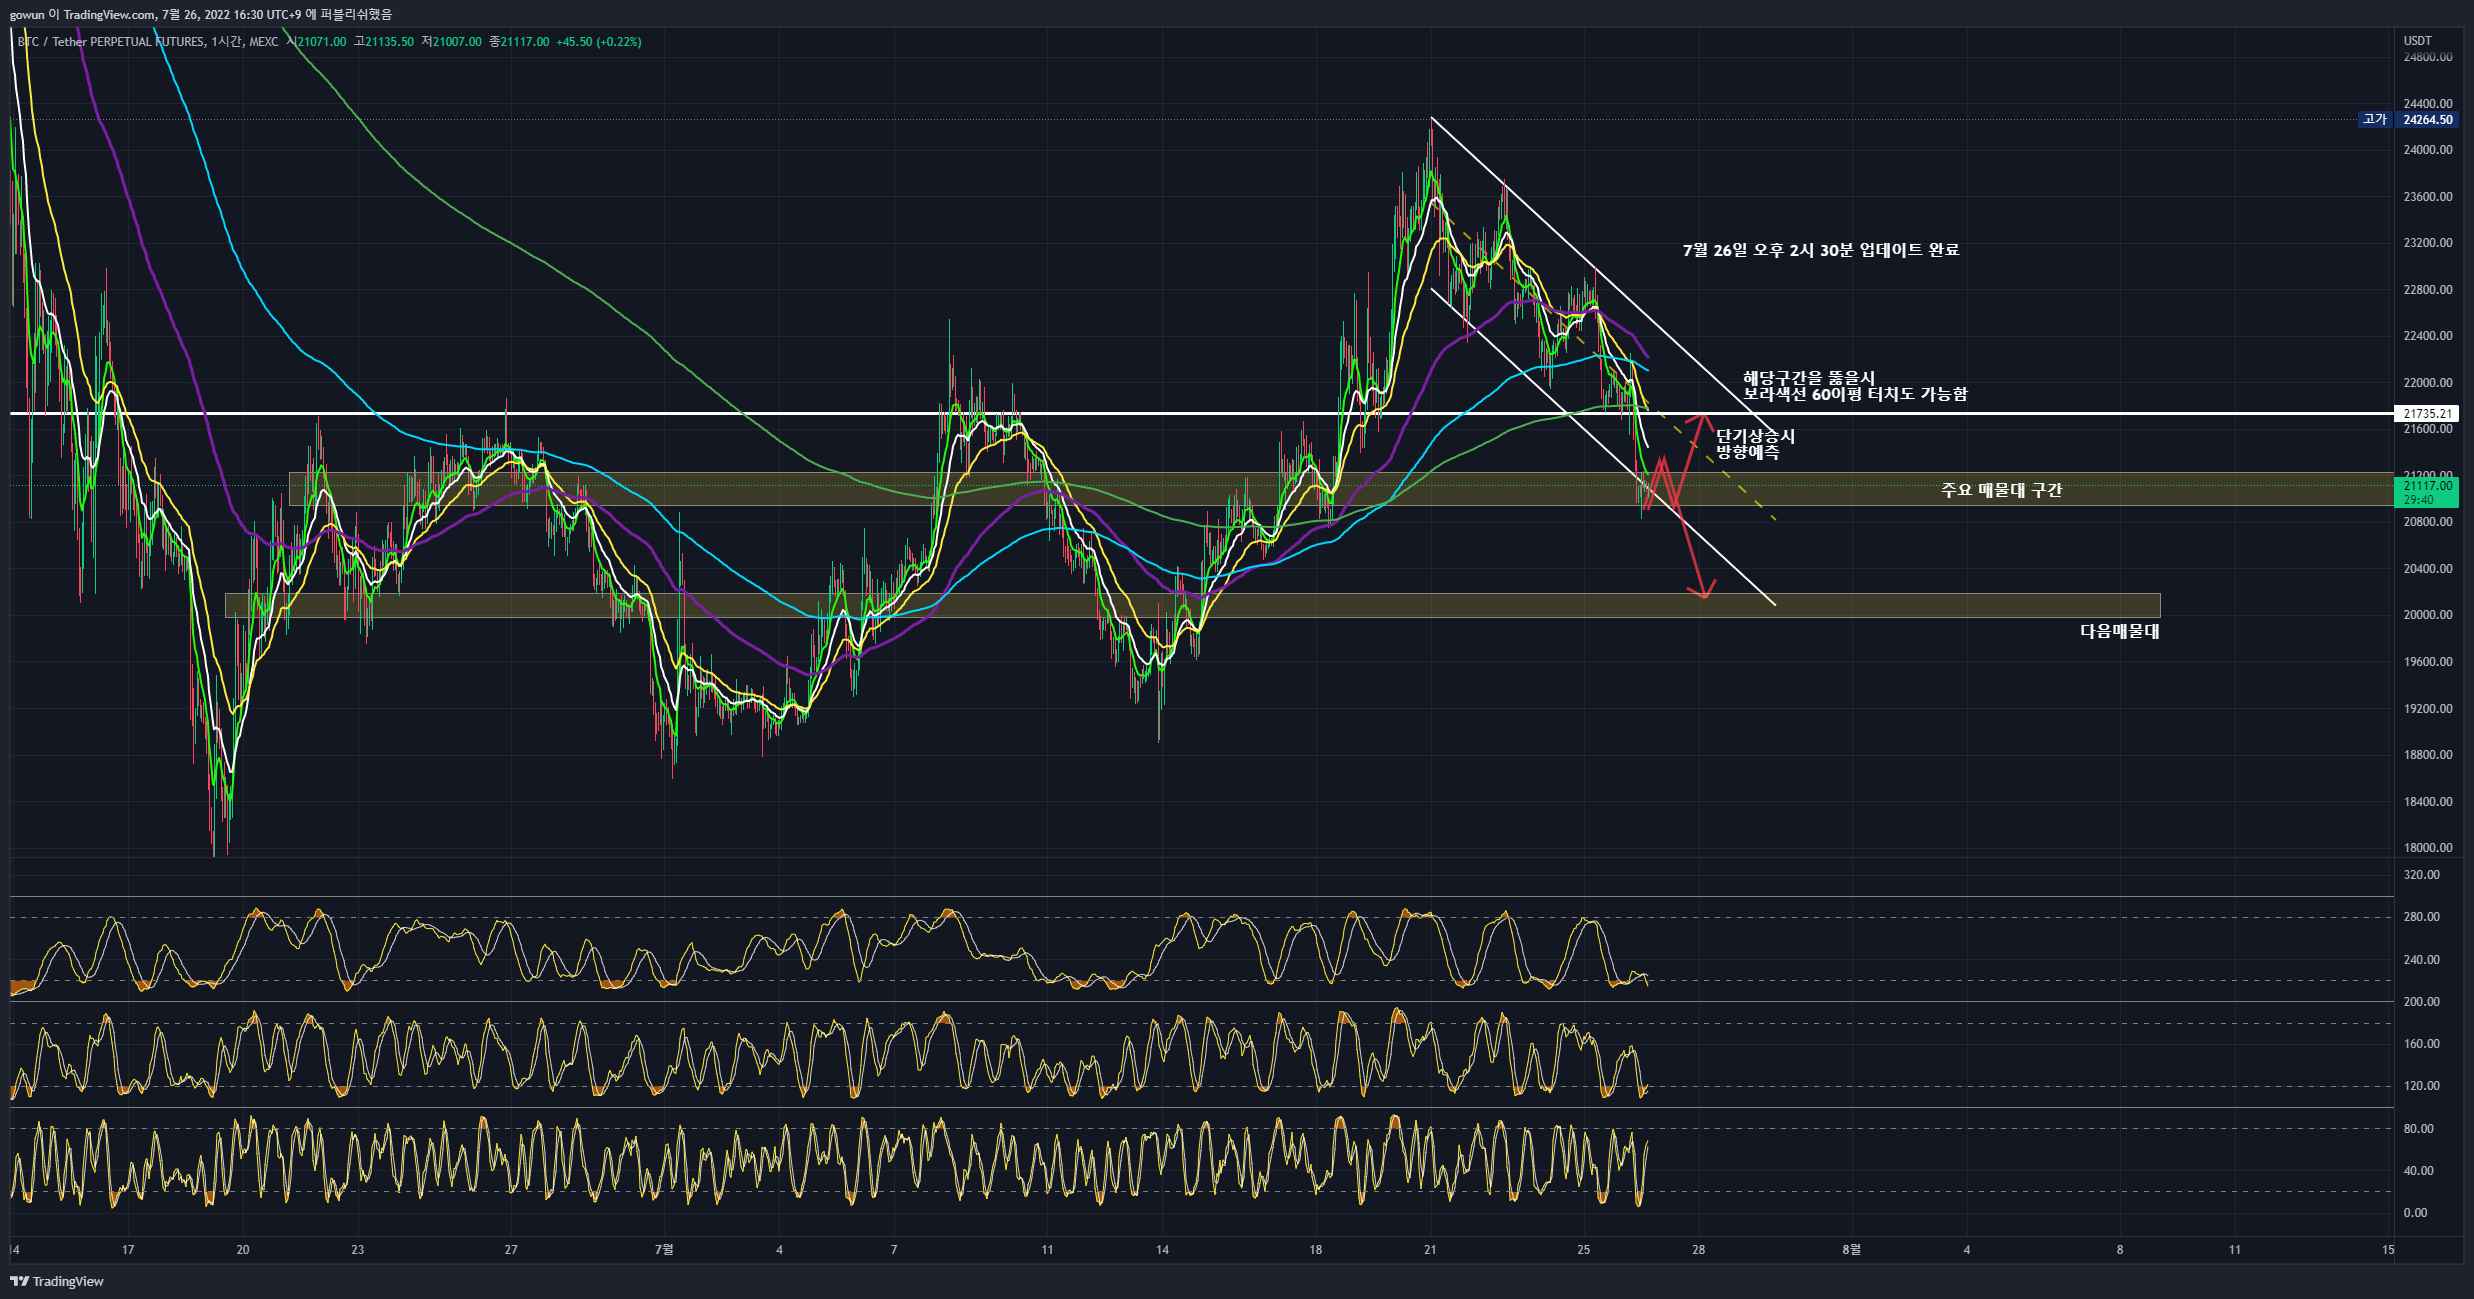
Task: Click the 22800.00 price axis label
Action: 2428,290
